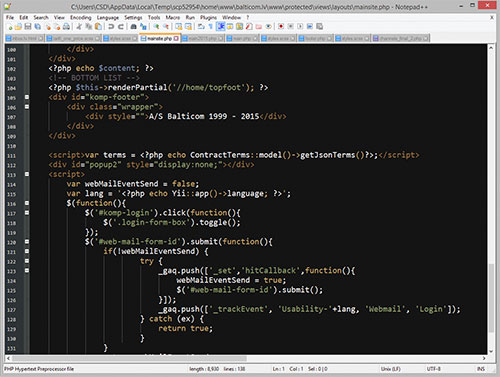Click the Copy icon in the toolbar
This screenshot has width=500, height=377.
(89, 27)
